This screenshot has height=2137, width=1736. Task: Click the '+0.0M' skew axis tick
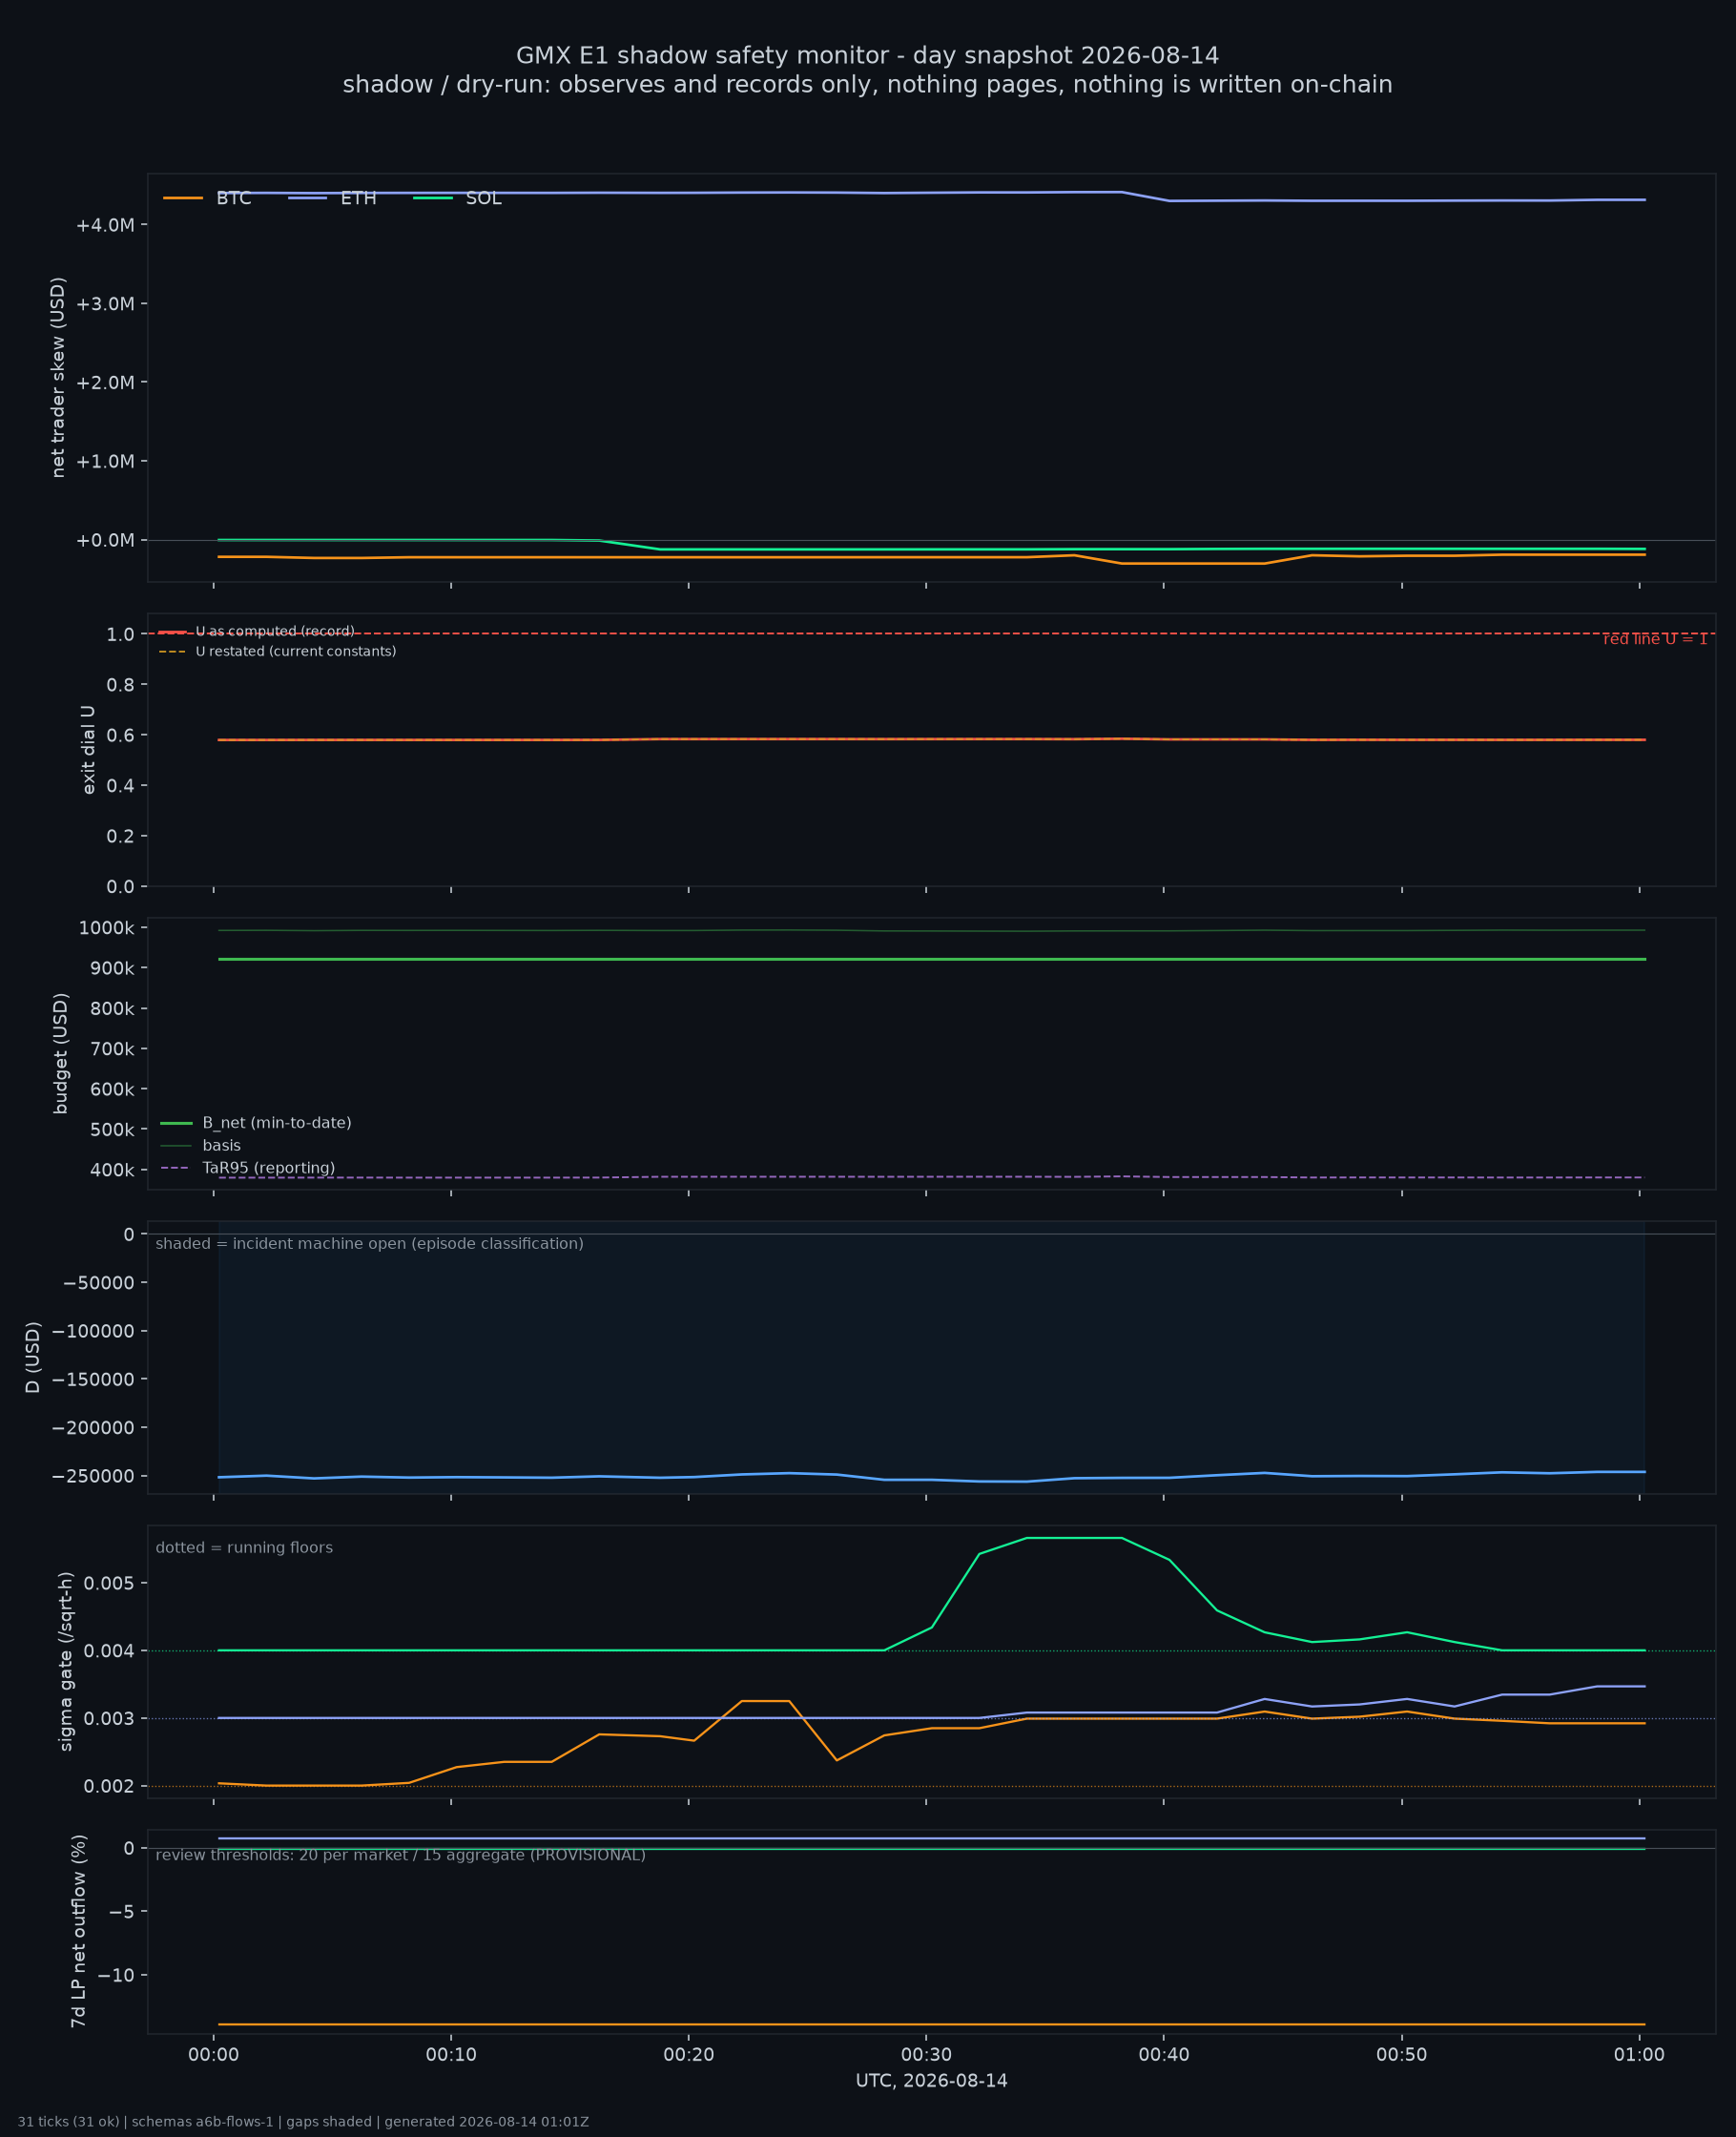(x=105, y=541)
